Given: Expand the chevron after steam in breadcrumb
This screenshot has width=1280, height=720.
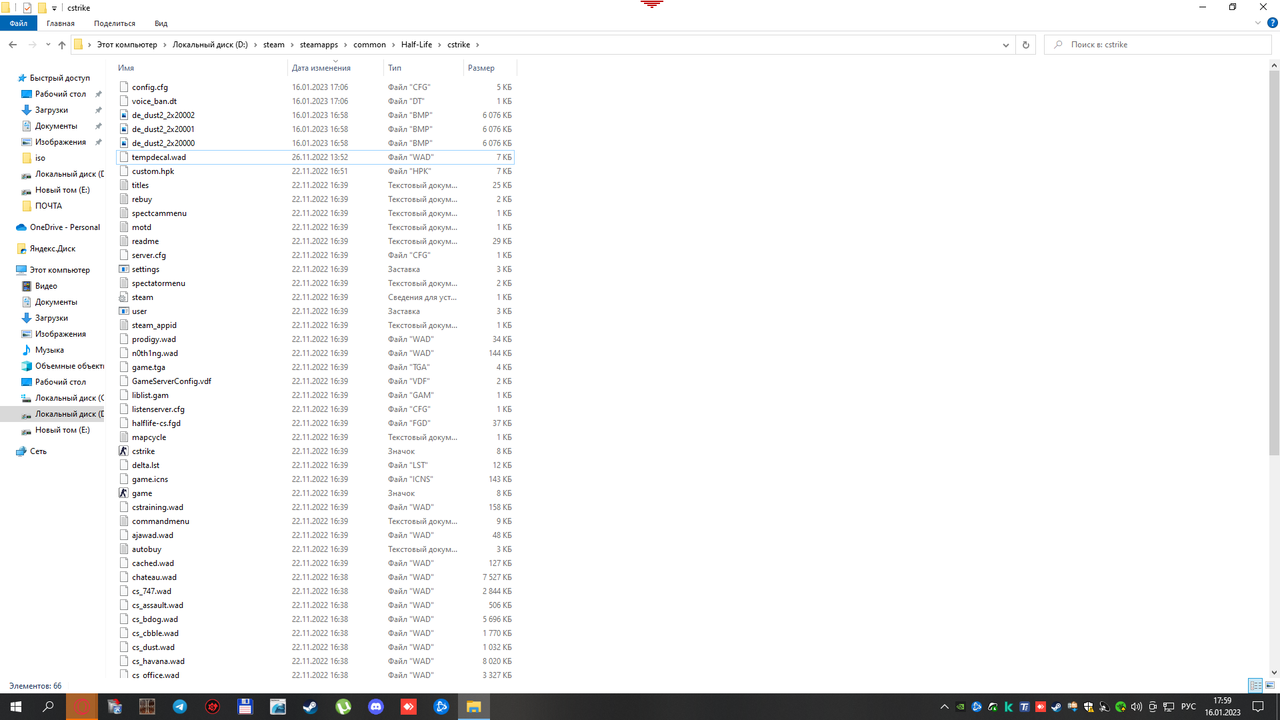Looking at the screenshot, I should pyautogui.click(x=291, y=45).
